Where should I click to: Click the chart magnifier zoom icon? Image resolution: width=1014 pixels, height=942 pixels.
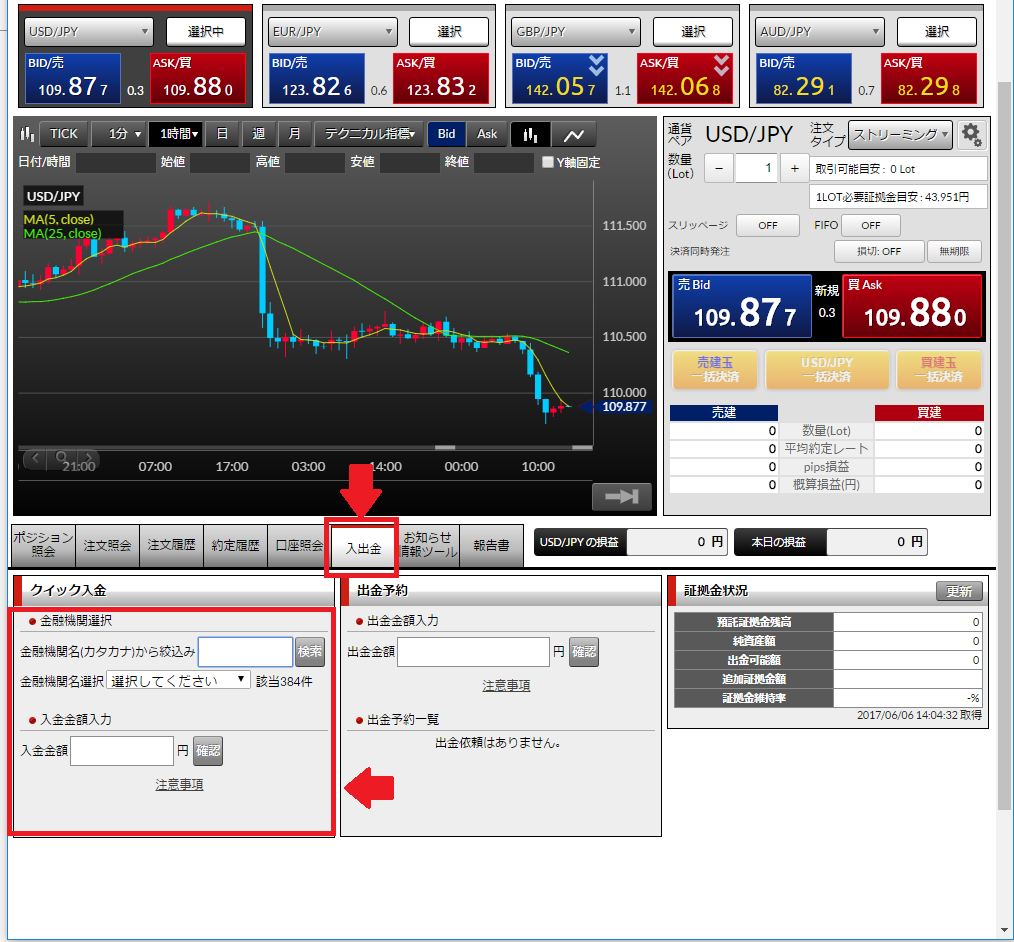61,458
